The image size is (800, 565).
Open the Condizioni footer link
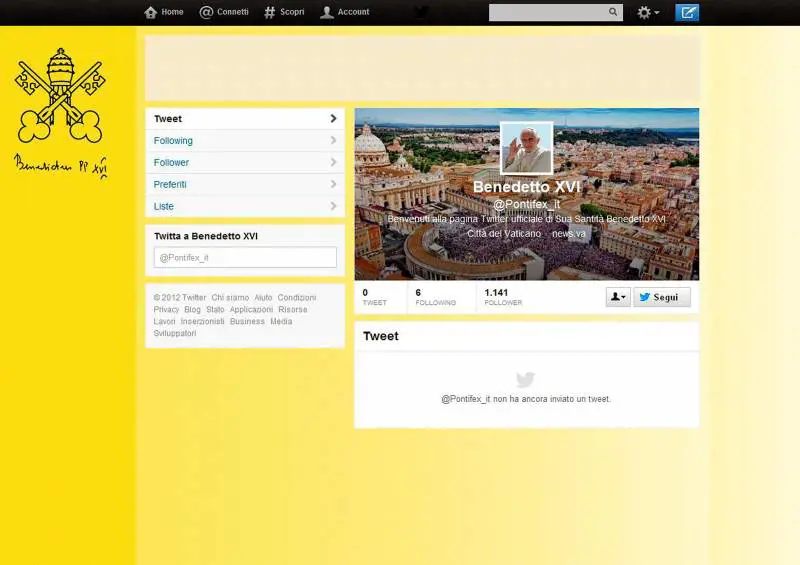[297, 298]
